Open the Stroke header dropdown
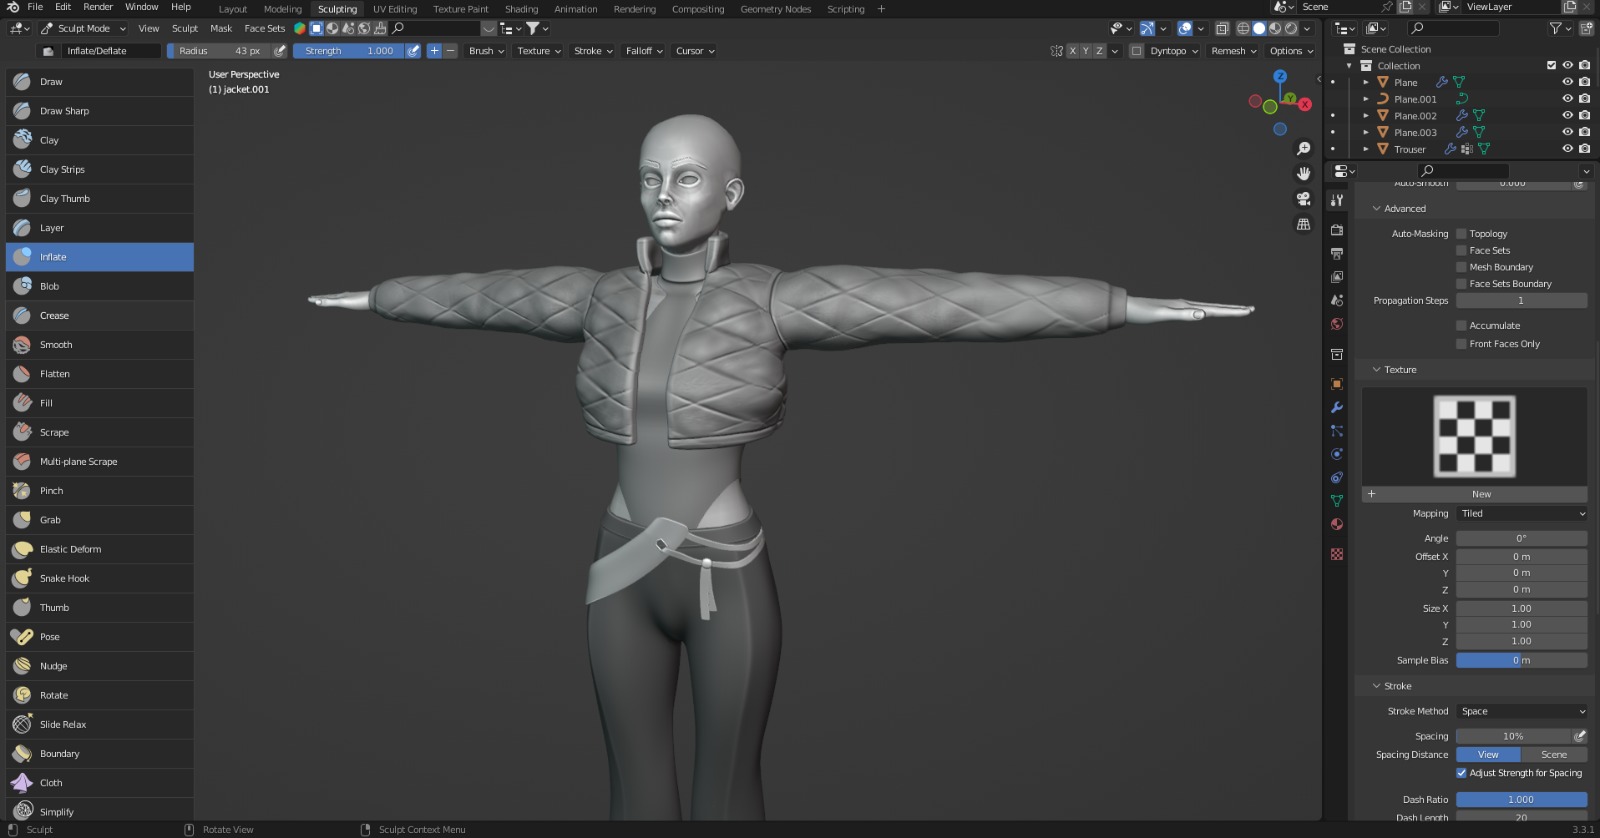This screenshot has height=838, width=1600. tap(593, 51)
